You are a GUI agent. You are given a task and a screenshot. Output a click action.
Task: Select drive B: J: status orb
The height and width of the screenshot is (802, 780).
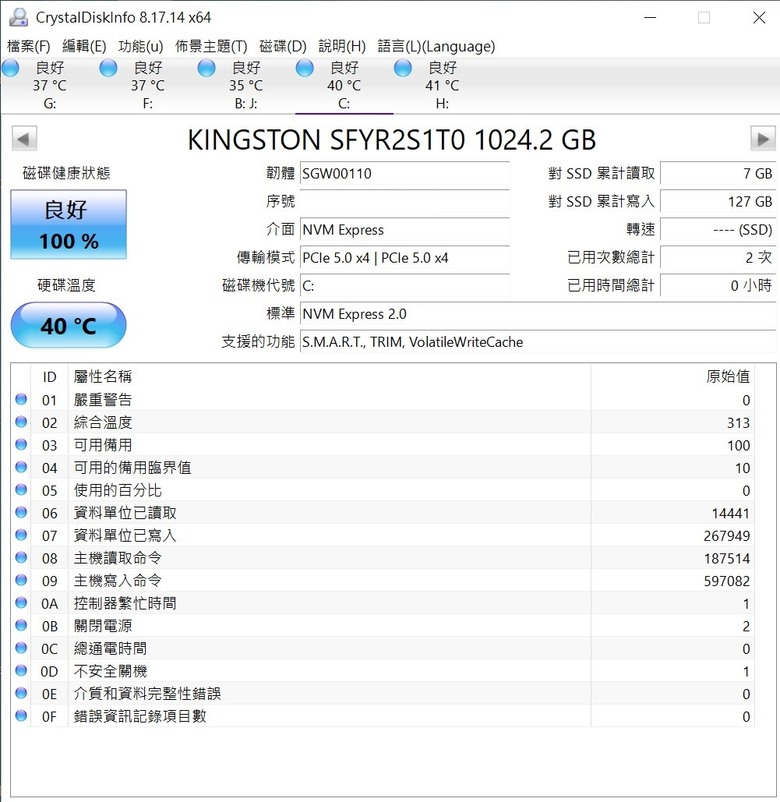(x=206, y=68)
